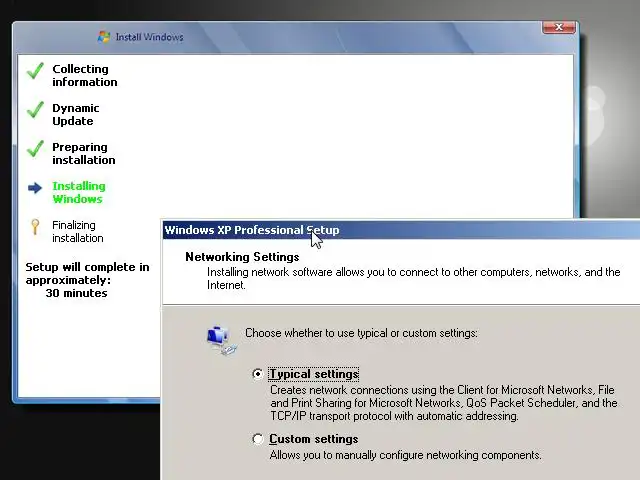Viewport: 640px width, 480px height.
Task: Click the 'Networking Settings' heading
Action: [x=242, y=257]
